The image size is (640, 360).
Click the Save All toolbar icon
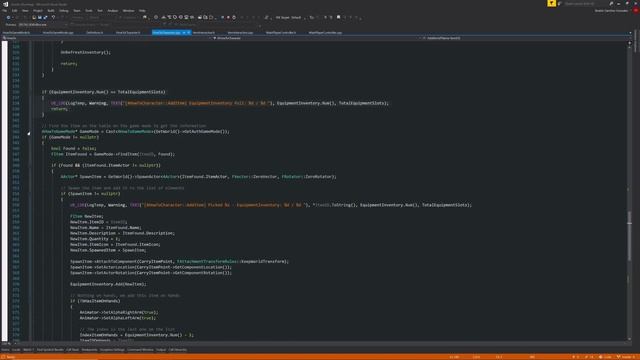coord(45,18)
